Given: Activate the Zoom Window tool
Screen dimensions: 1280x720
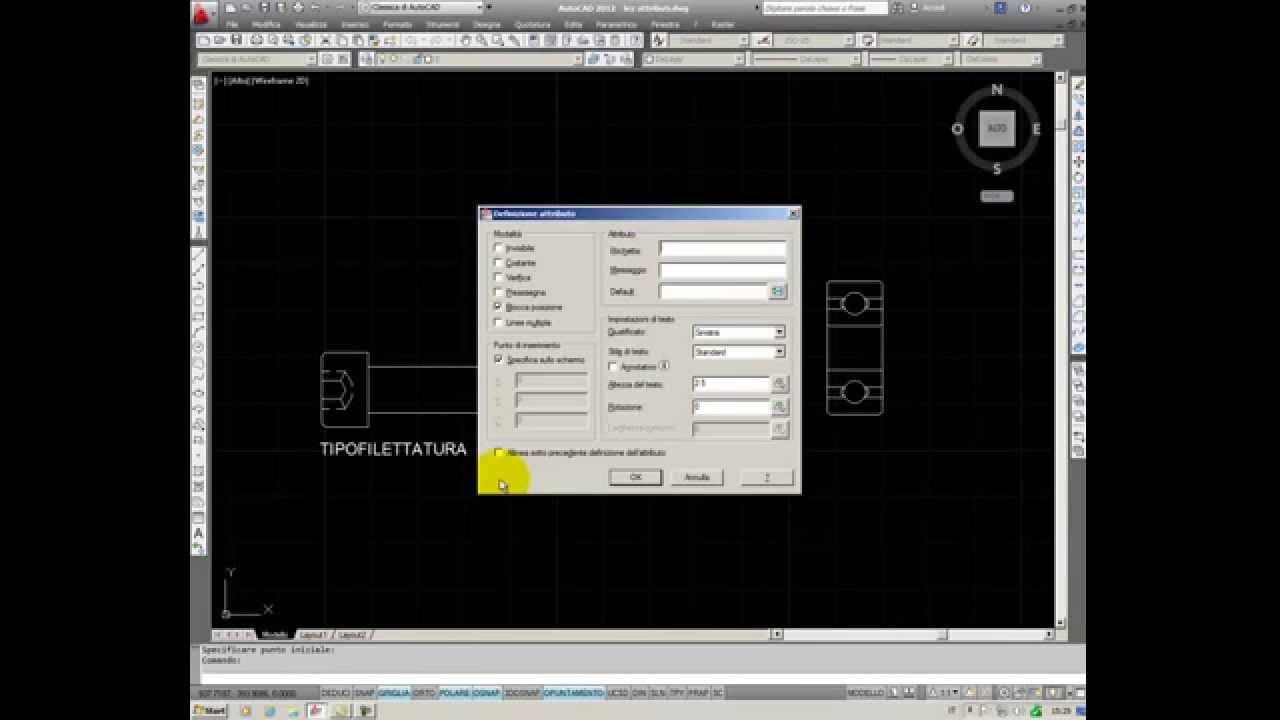Looking at the screenshot, I should coord(498,40).
